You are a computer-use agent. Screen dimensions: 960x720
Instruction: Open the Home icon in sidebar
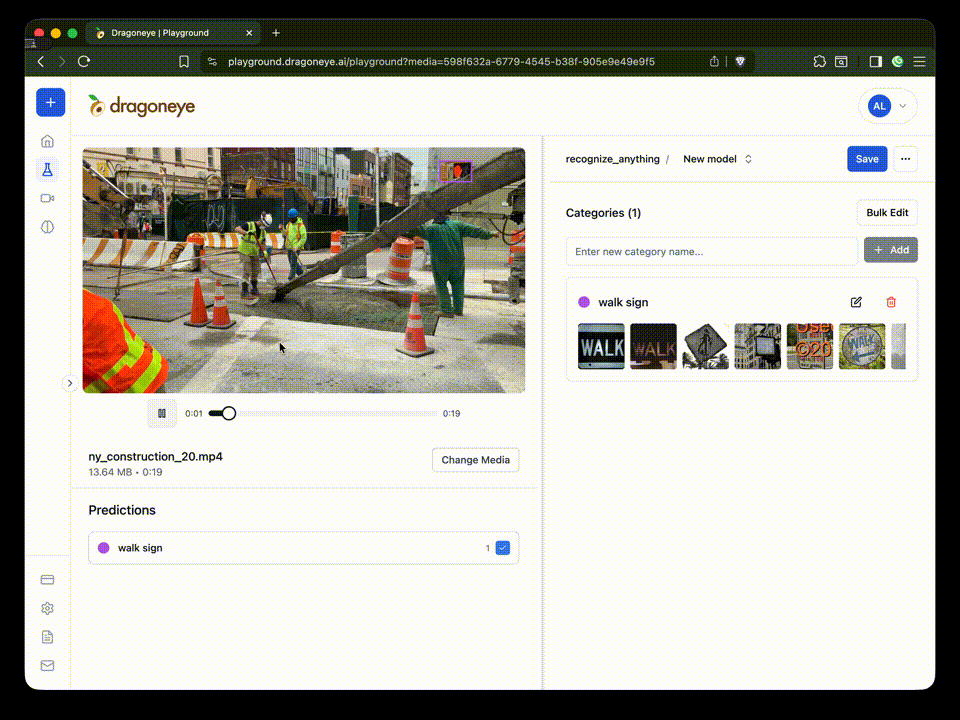tap(47, 141)
